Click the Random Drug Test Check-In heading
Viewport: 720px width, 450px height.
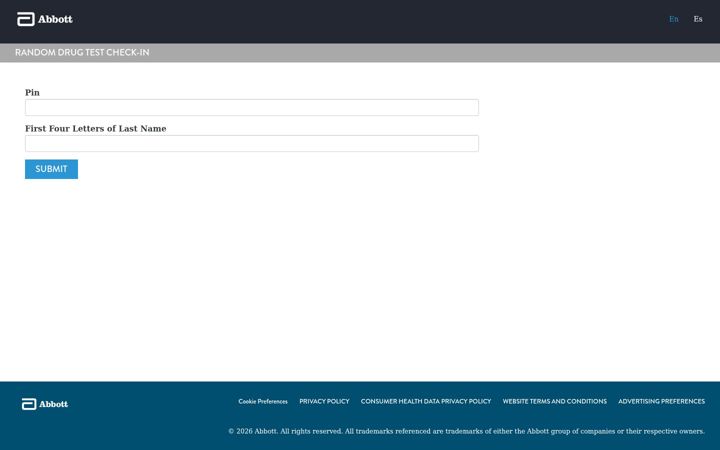click(82, 52)
